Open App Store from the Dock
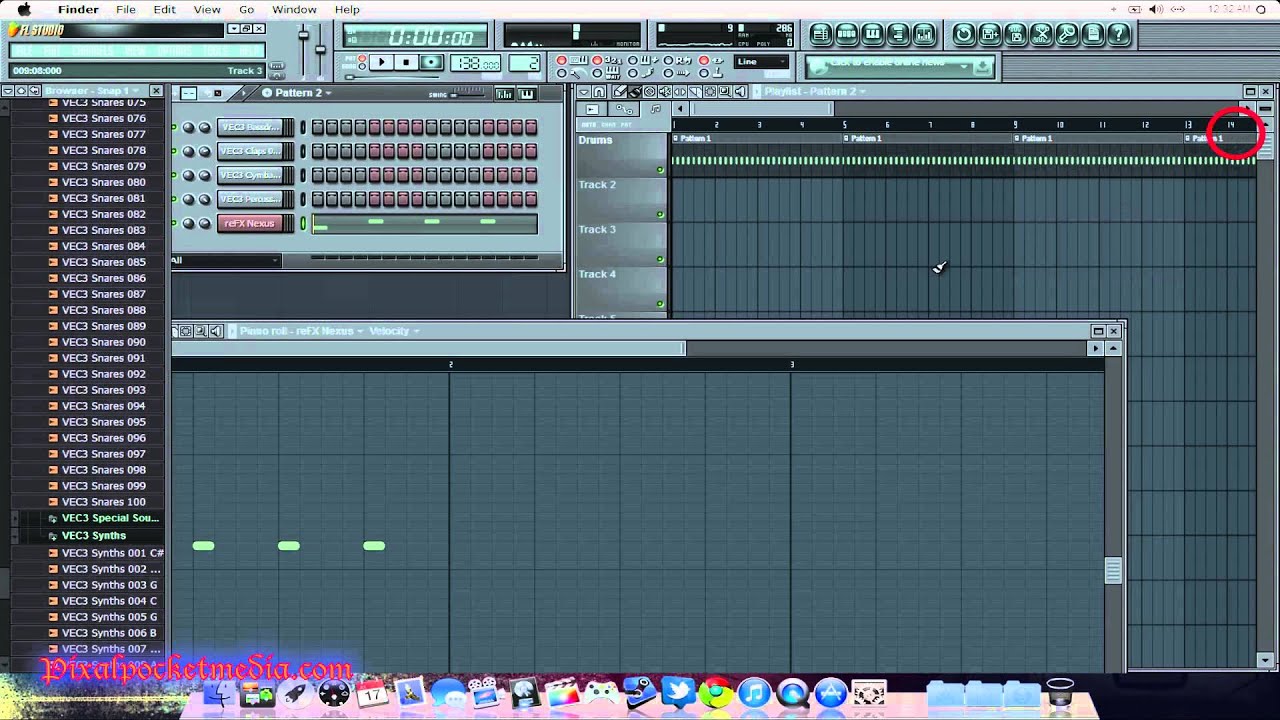 point(831,692)
